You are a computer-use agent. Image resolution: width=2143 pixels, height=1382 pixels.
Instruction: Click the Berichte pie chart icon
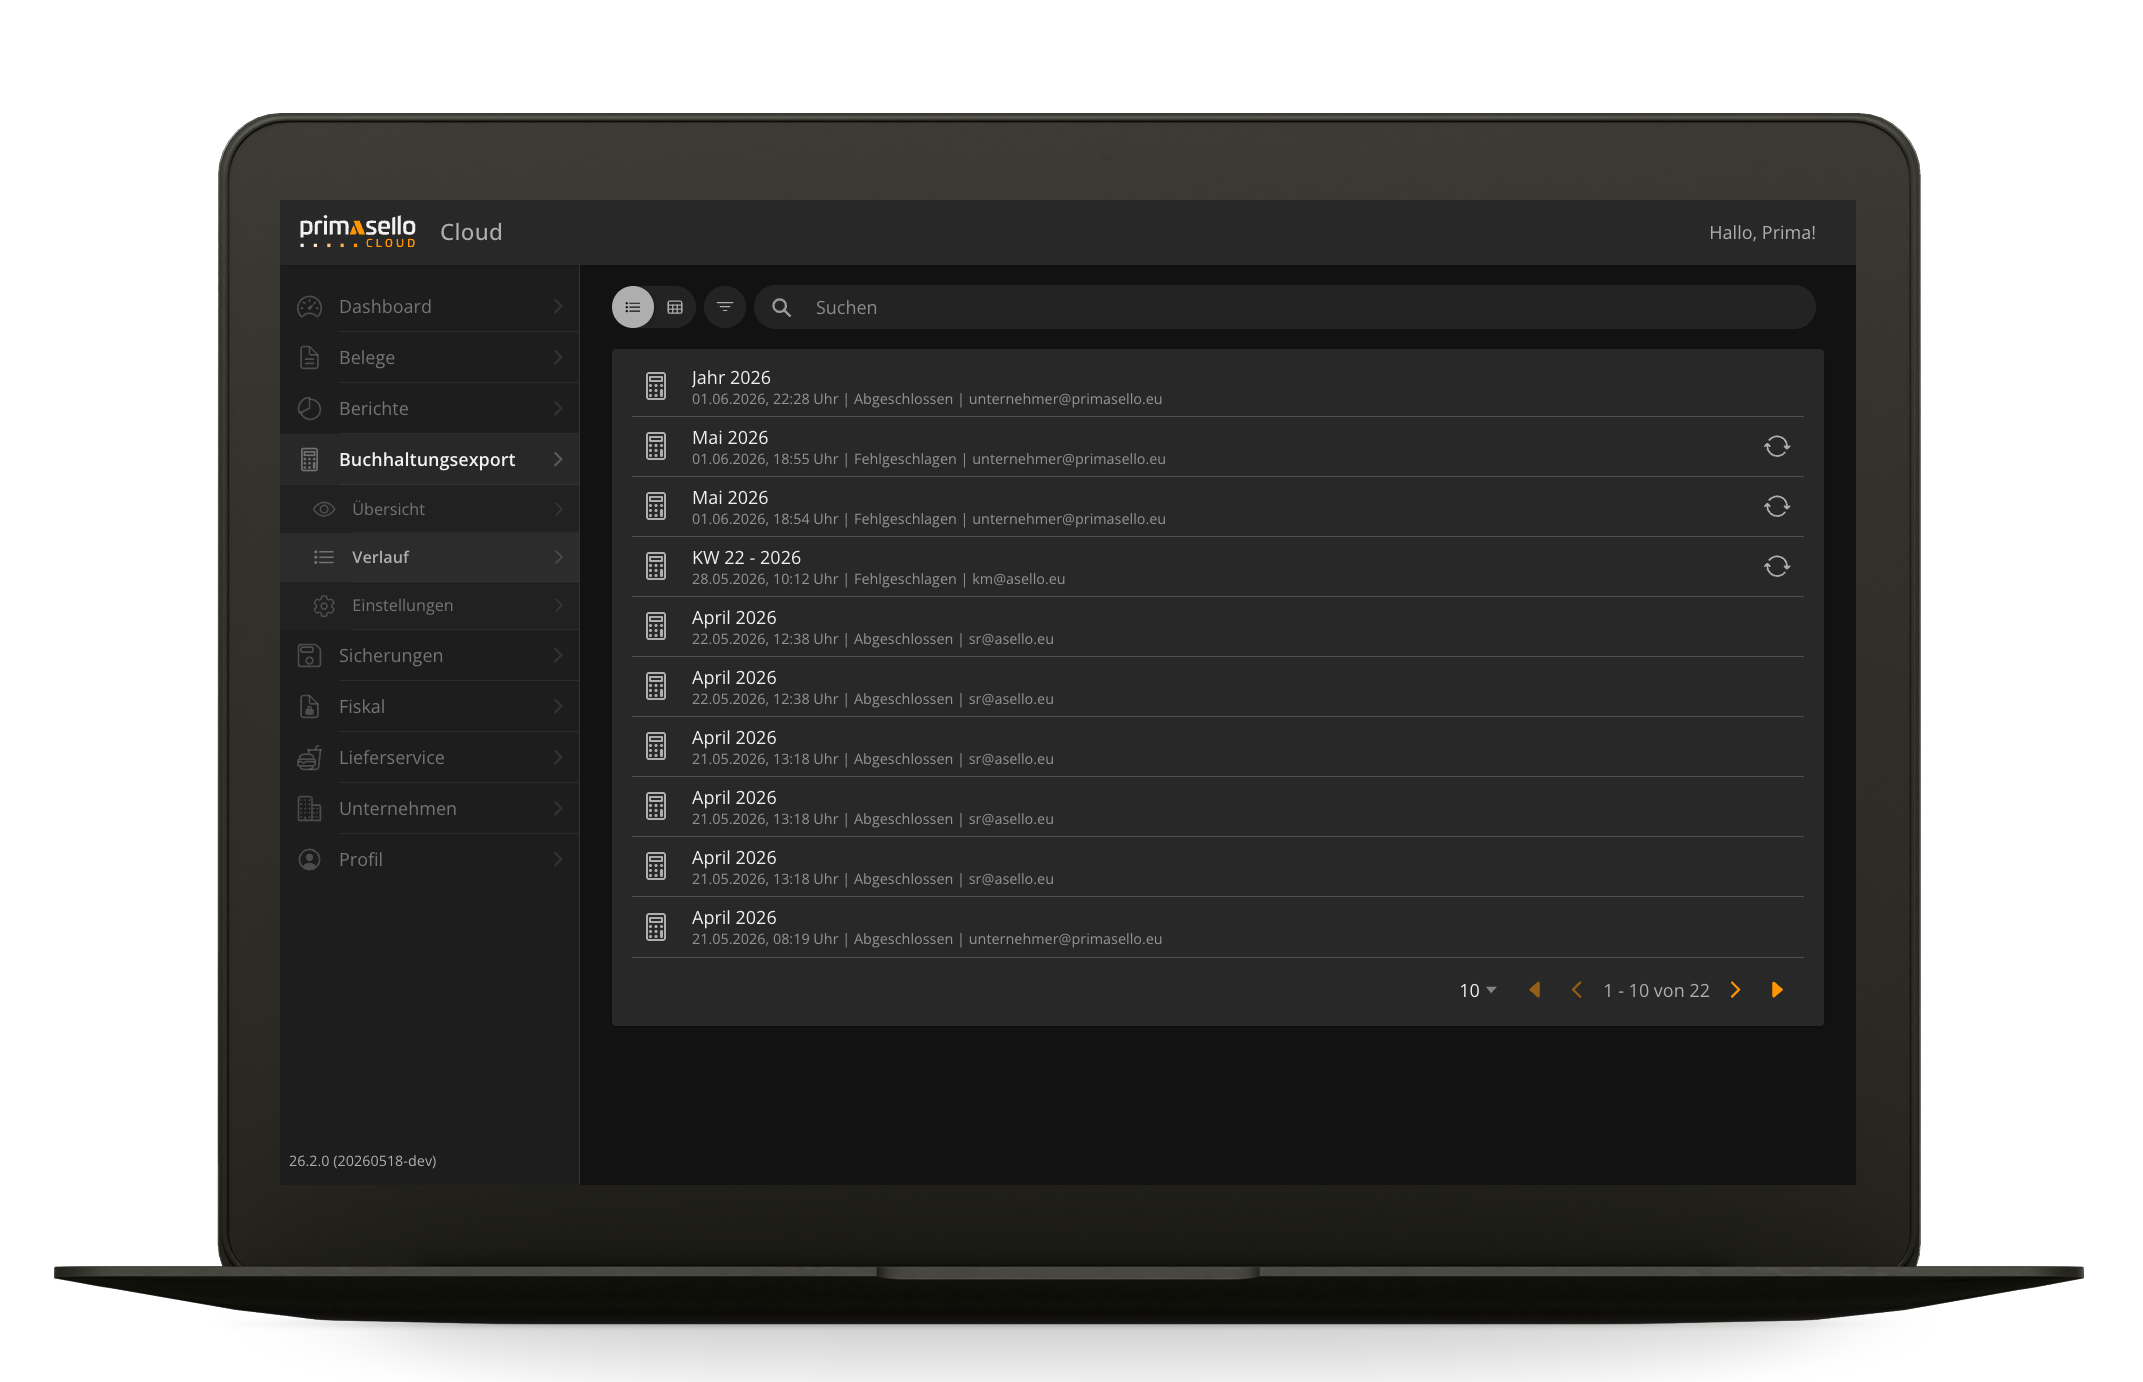(x=310, y=408)
